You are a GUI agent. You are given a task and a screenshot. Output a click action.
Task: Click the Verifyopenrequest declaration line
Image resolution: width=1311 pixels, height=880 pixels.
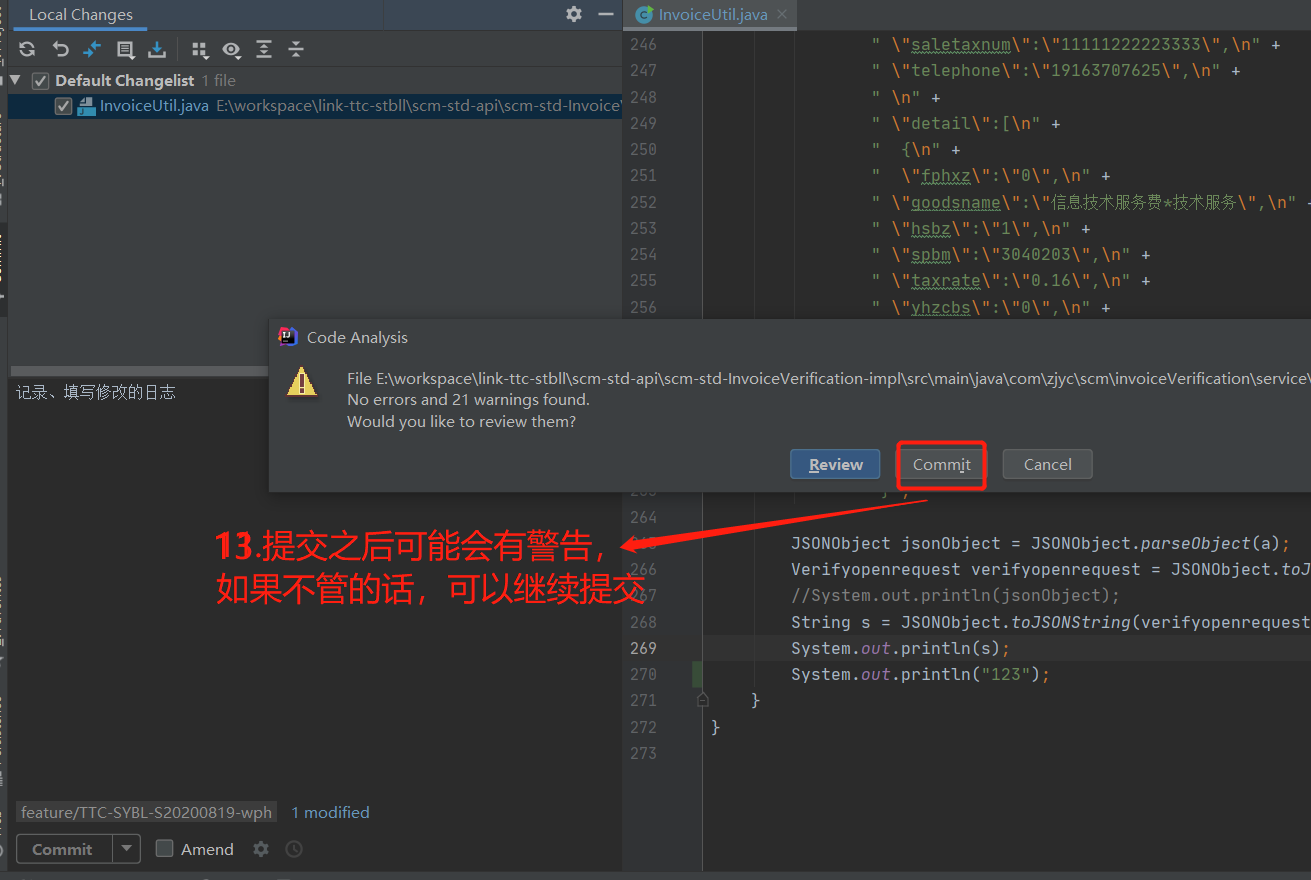tap(1050, 569)
